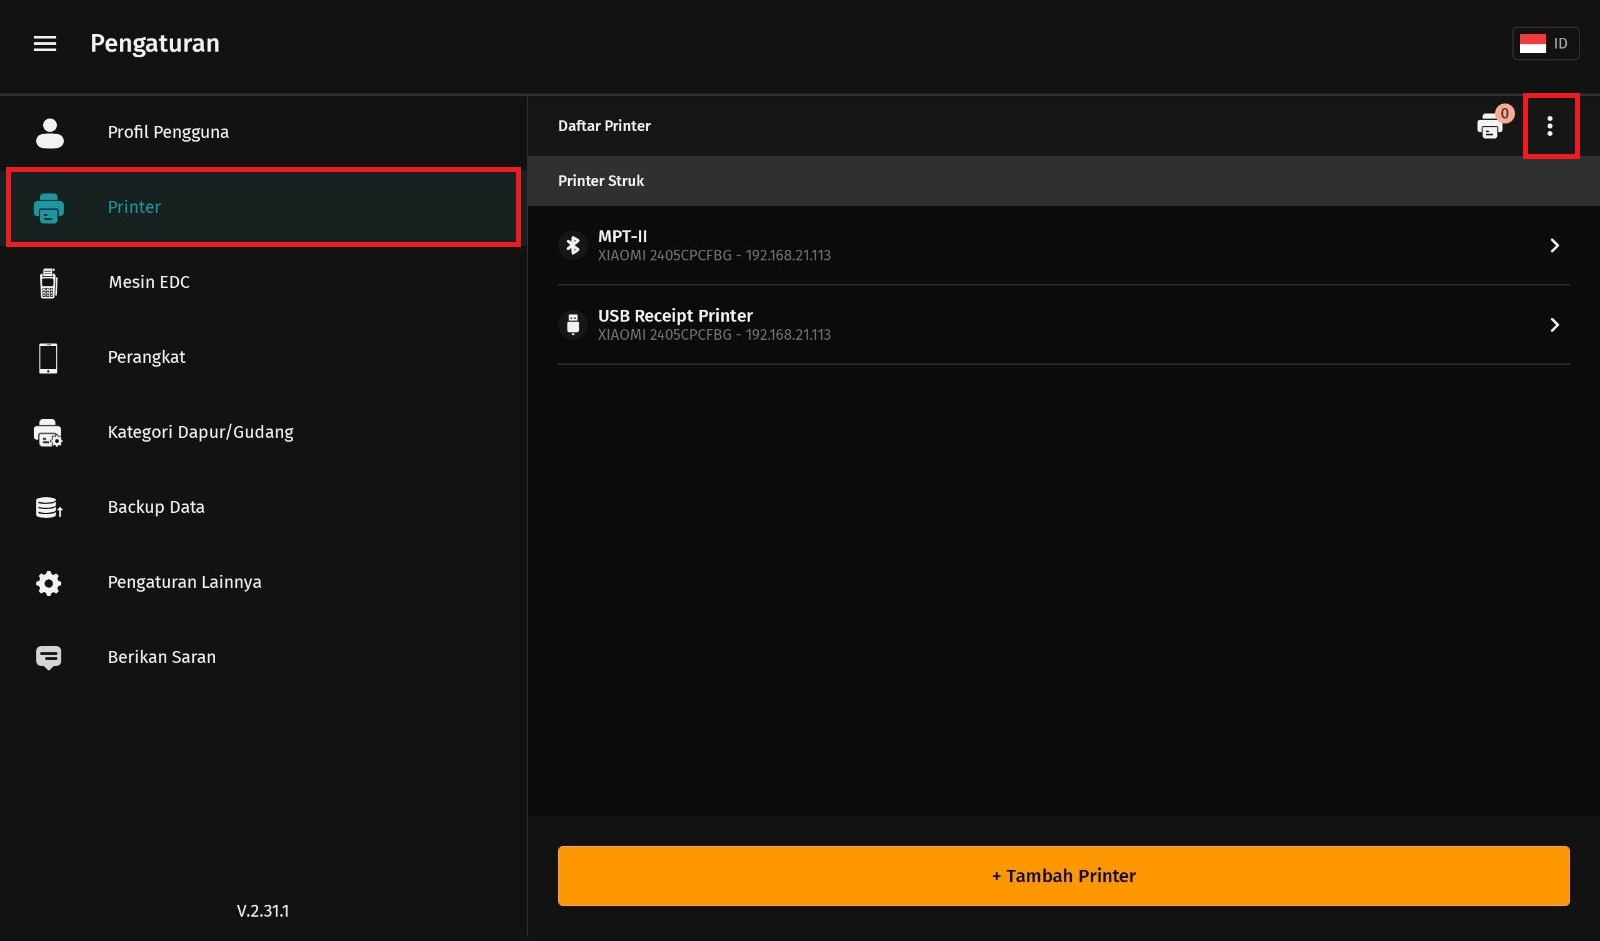Click the Printer Struk section header
Screen dimensions: 1600x941
(601, 181)
